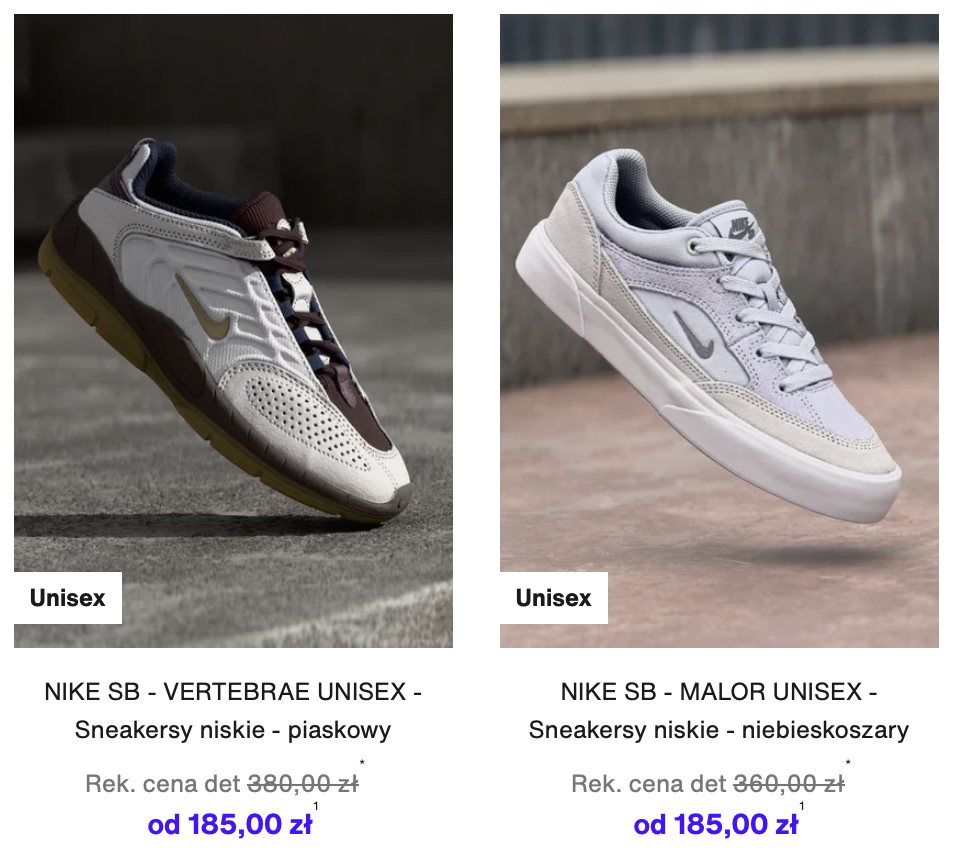Click 'od 185,00 zł' price under Malor
Image resolution: width=958 pixels, height=860 pixels.
(715, 825)
